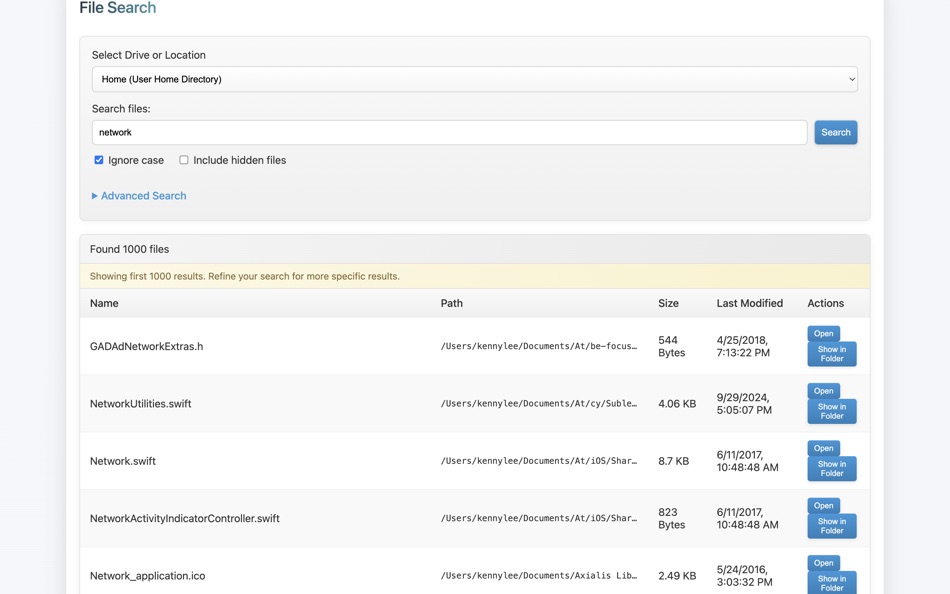Open the Network.swift file
This screenshot has width=950, height=594.
coord(823,448)
